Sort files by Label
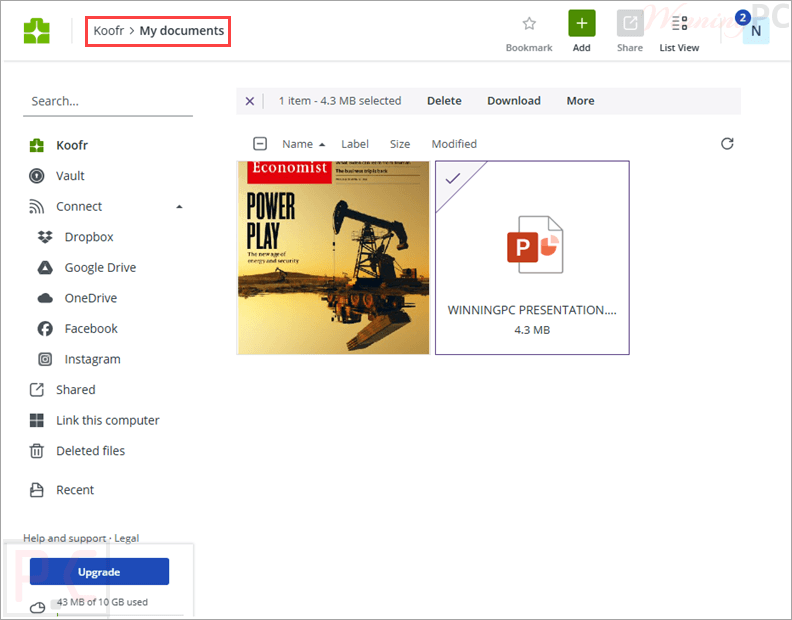 click(355, 144)
